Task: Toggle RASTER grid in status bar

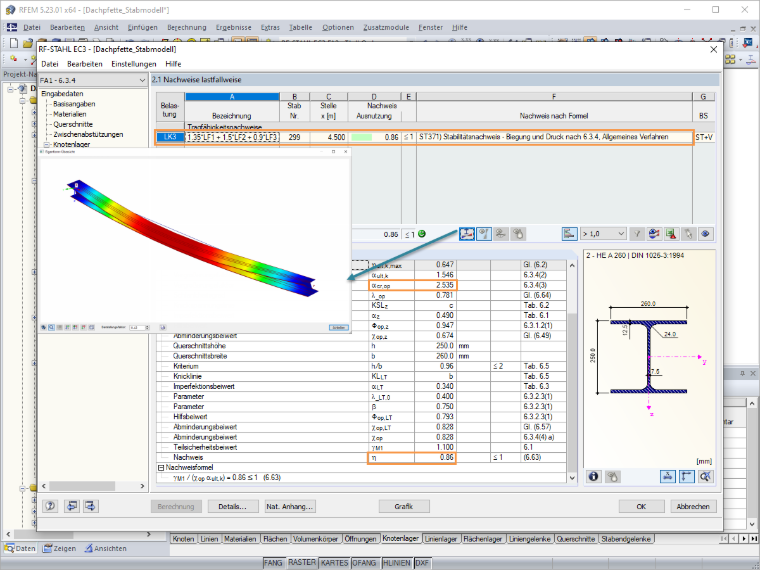Action: 301,563
